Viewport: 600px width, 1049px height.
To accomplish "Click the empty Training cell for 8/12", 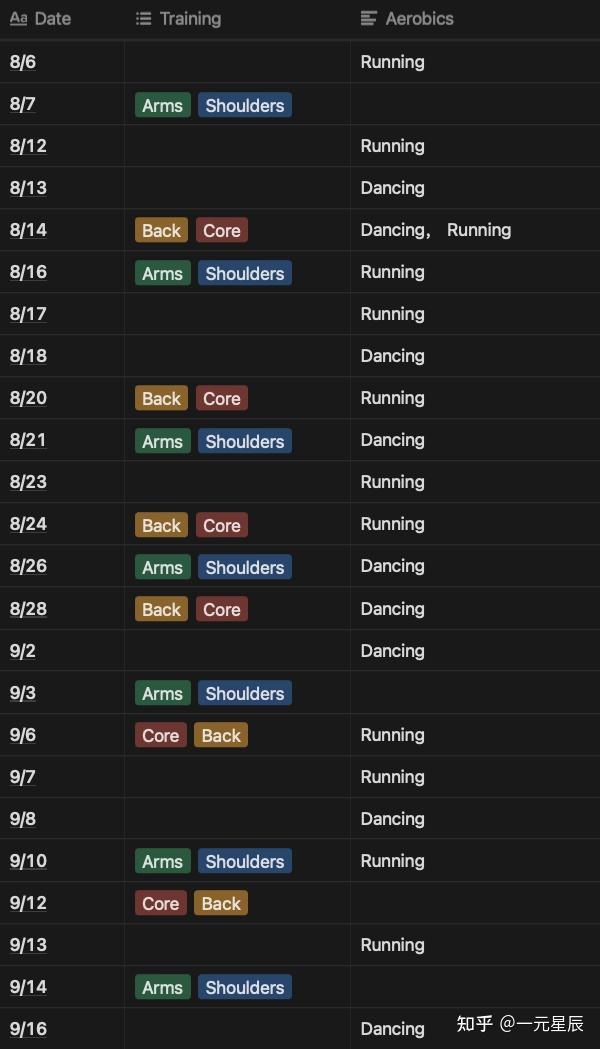I will coord(237,146).
